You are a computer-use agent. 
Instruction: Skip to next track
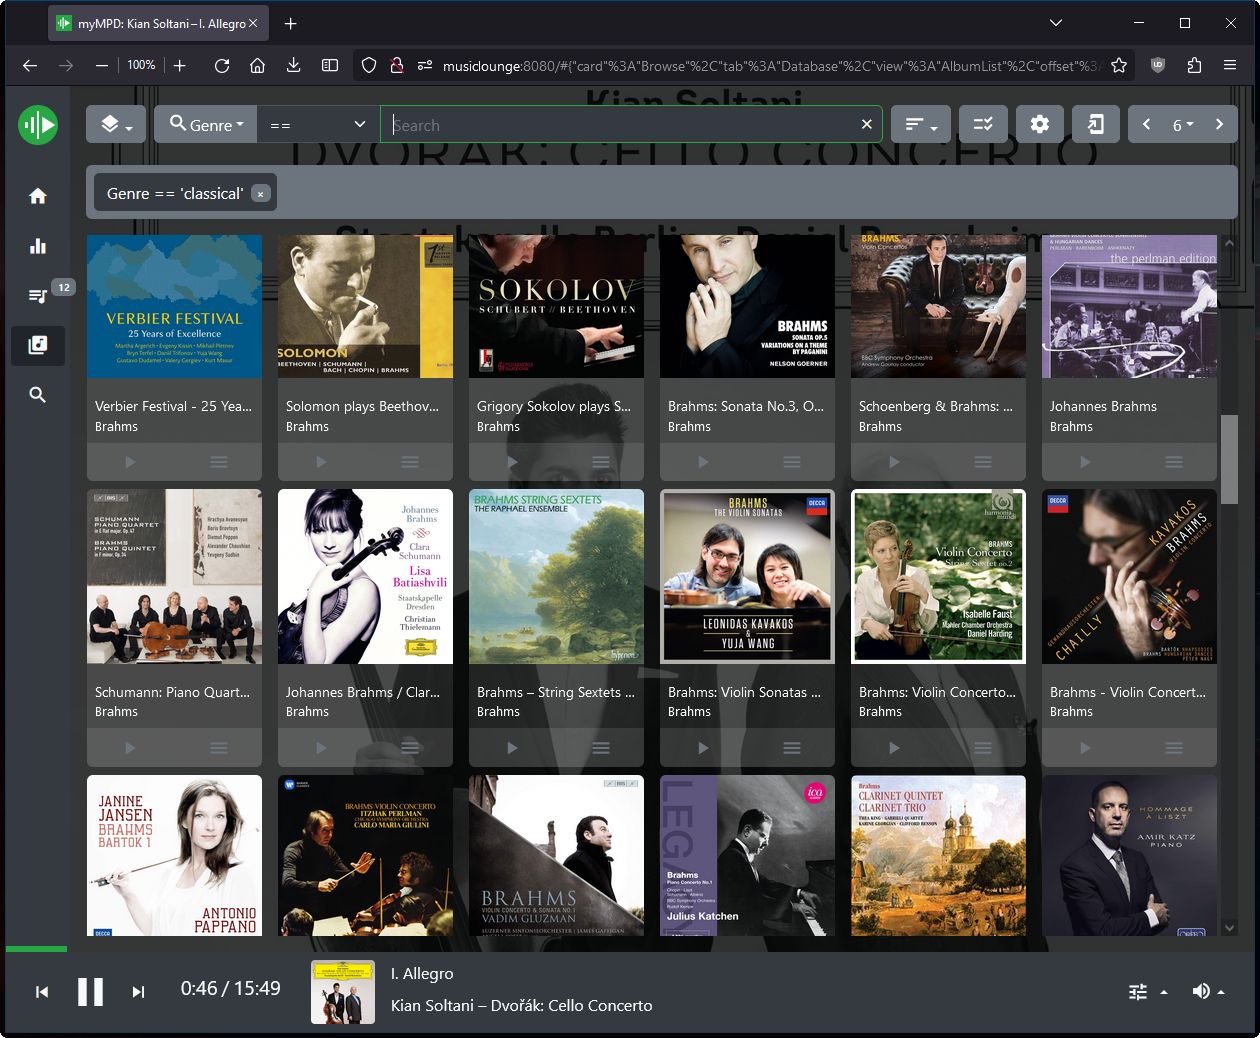pos(138,992)
